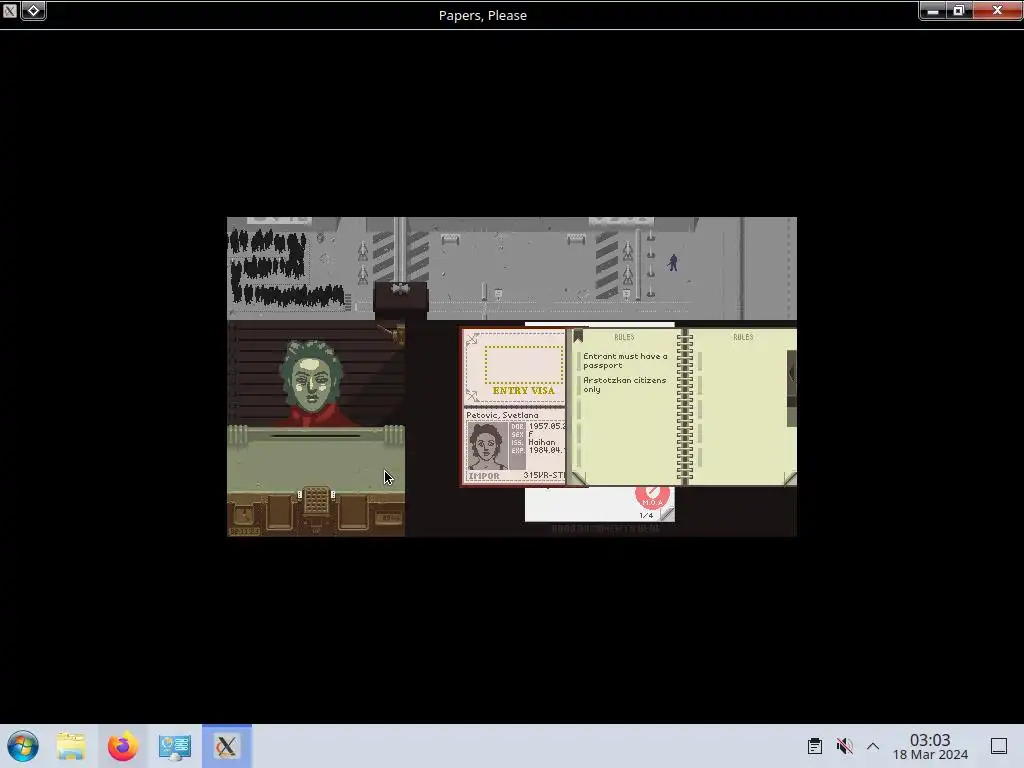Maximize the Papers, Please window
Screen dimensions: 1024x768
coord(959,10)
